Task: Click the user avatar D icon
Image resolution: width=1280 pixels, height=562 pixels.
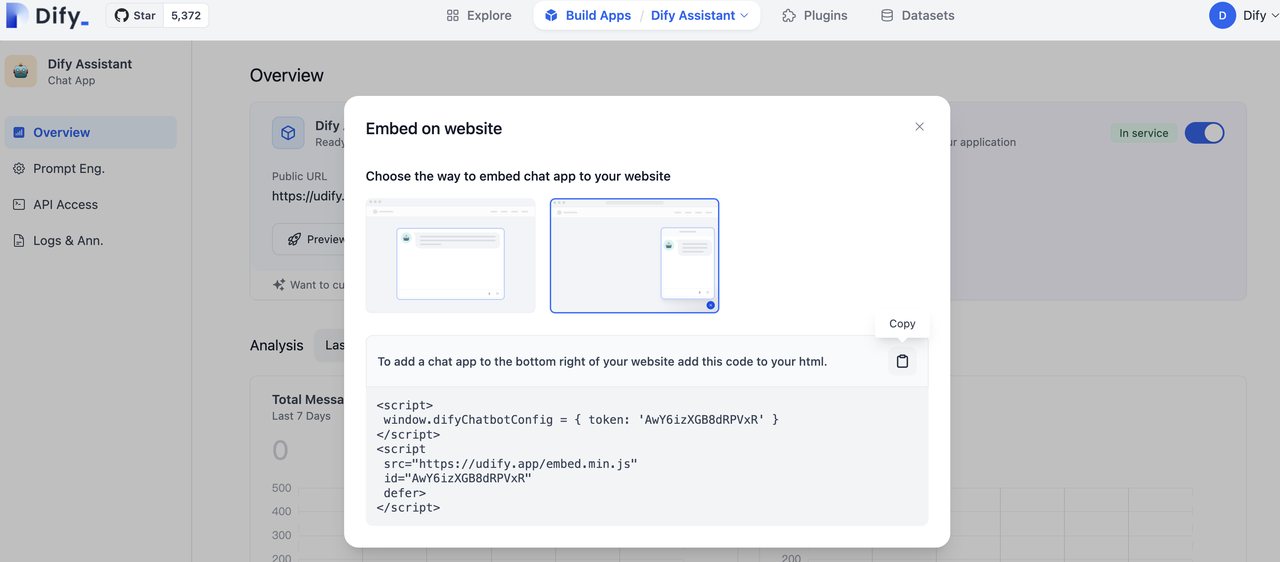Action: click(1222, 16)
